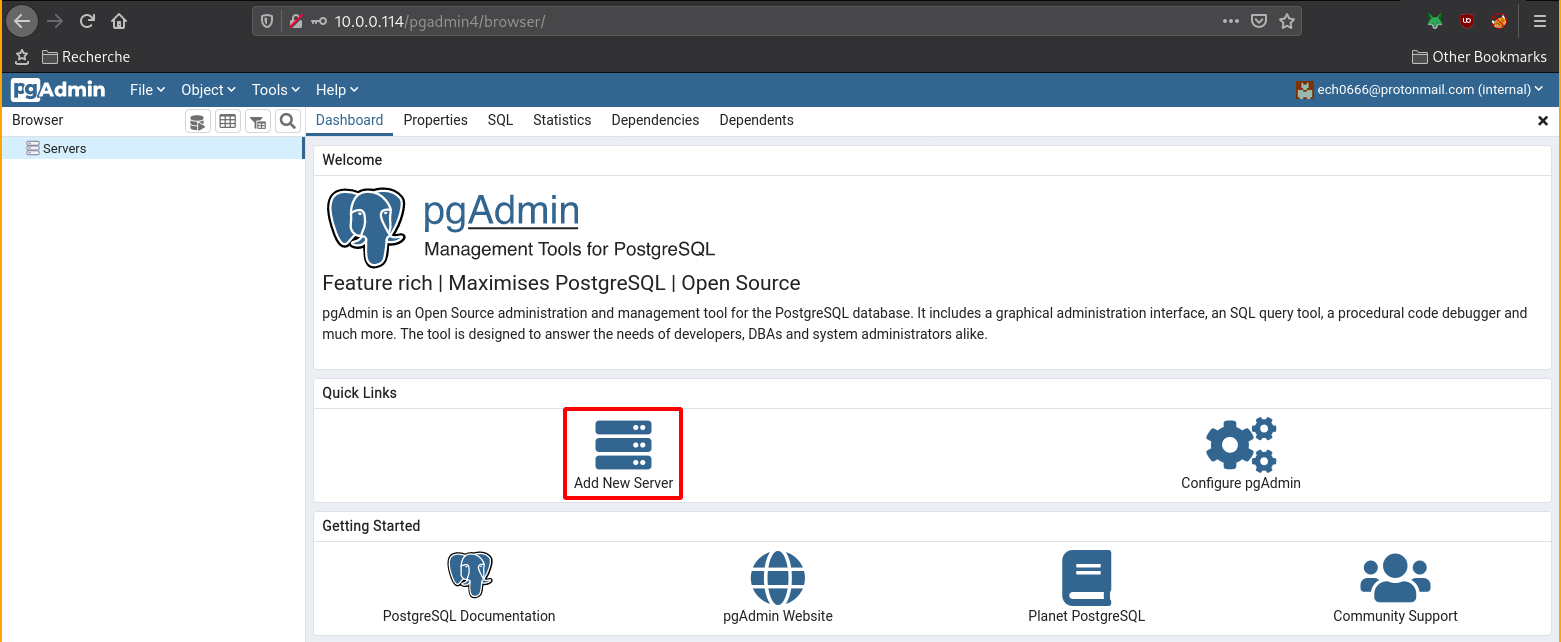Click the Community Support text link
Viewport: 1561px width, 642px height.
click(x=1395, y=616)
